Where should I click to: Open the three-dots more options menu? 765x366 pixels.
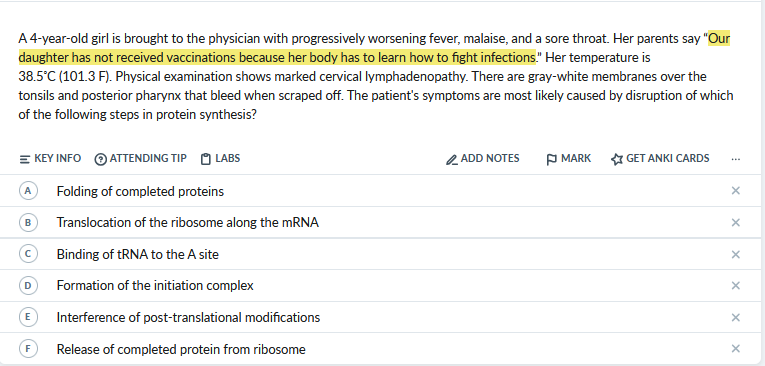(736, 159)
